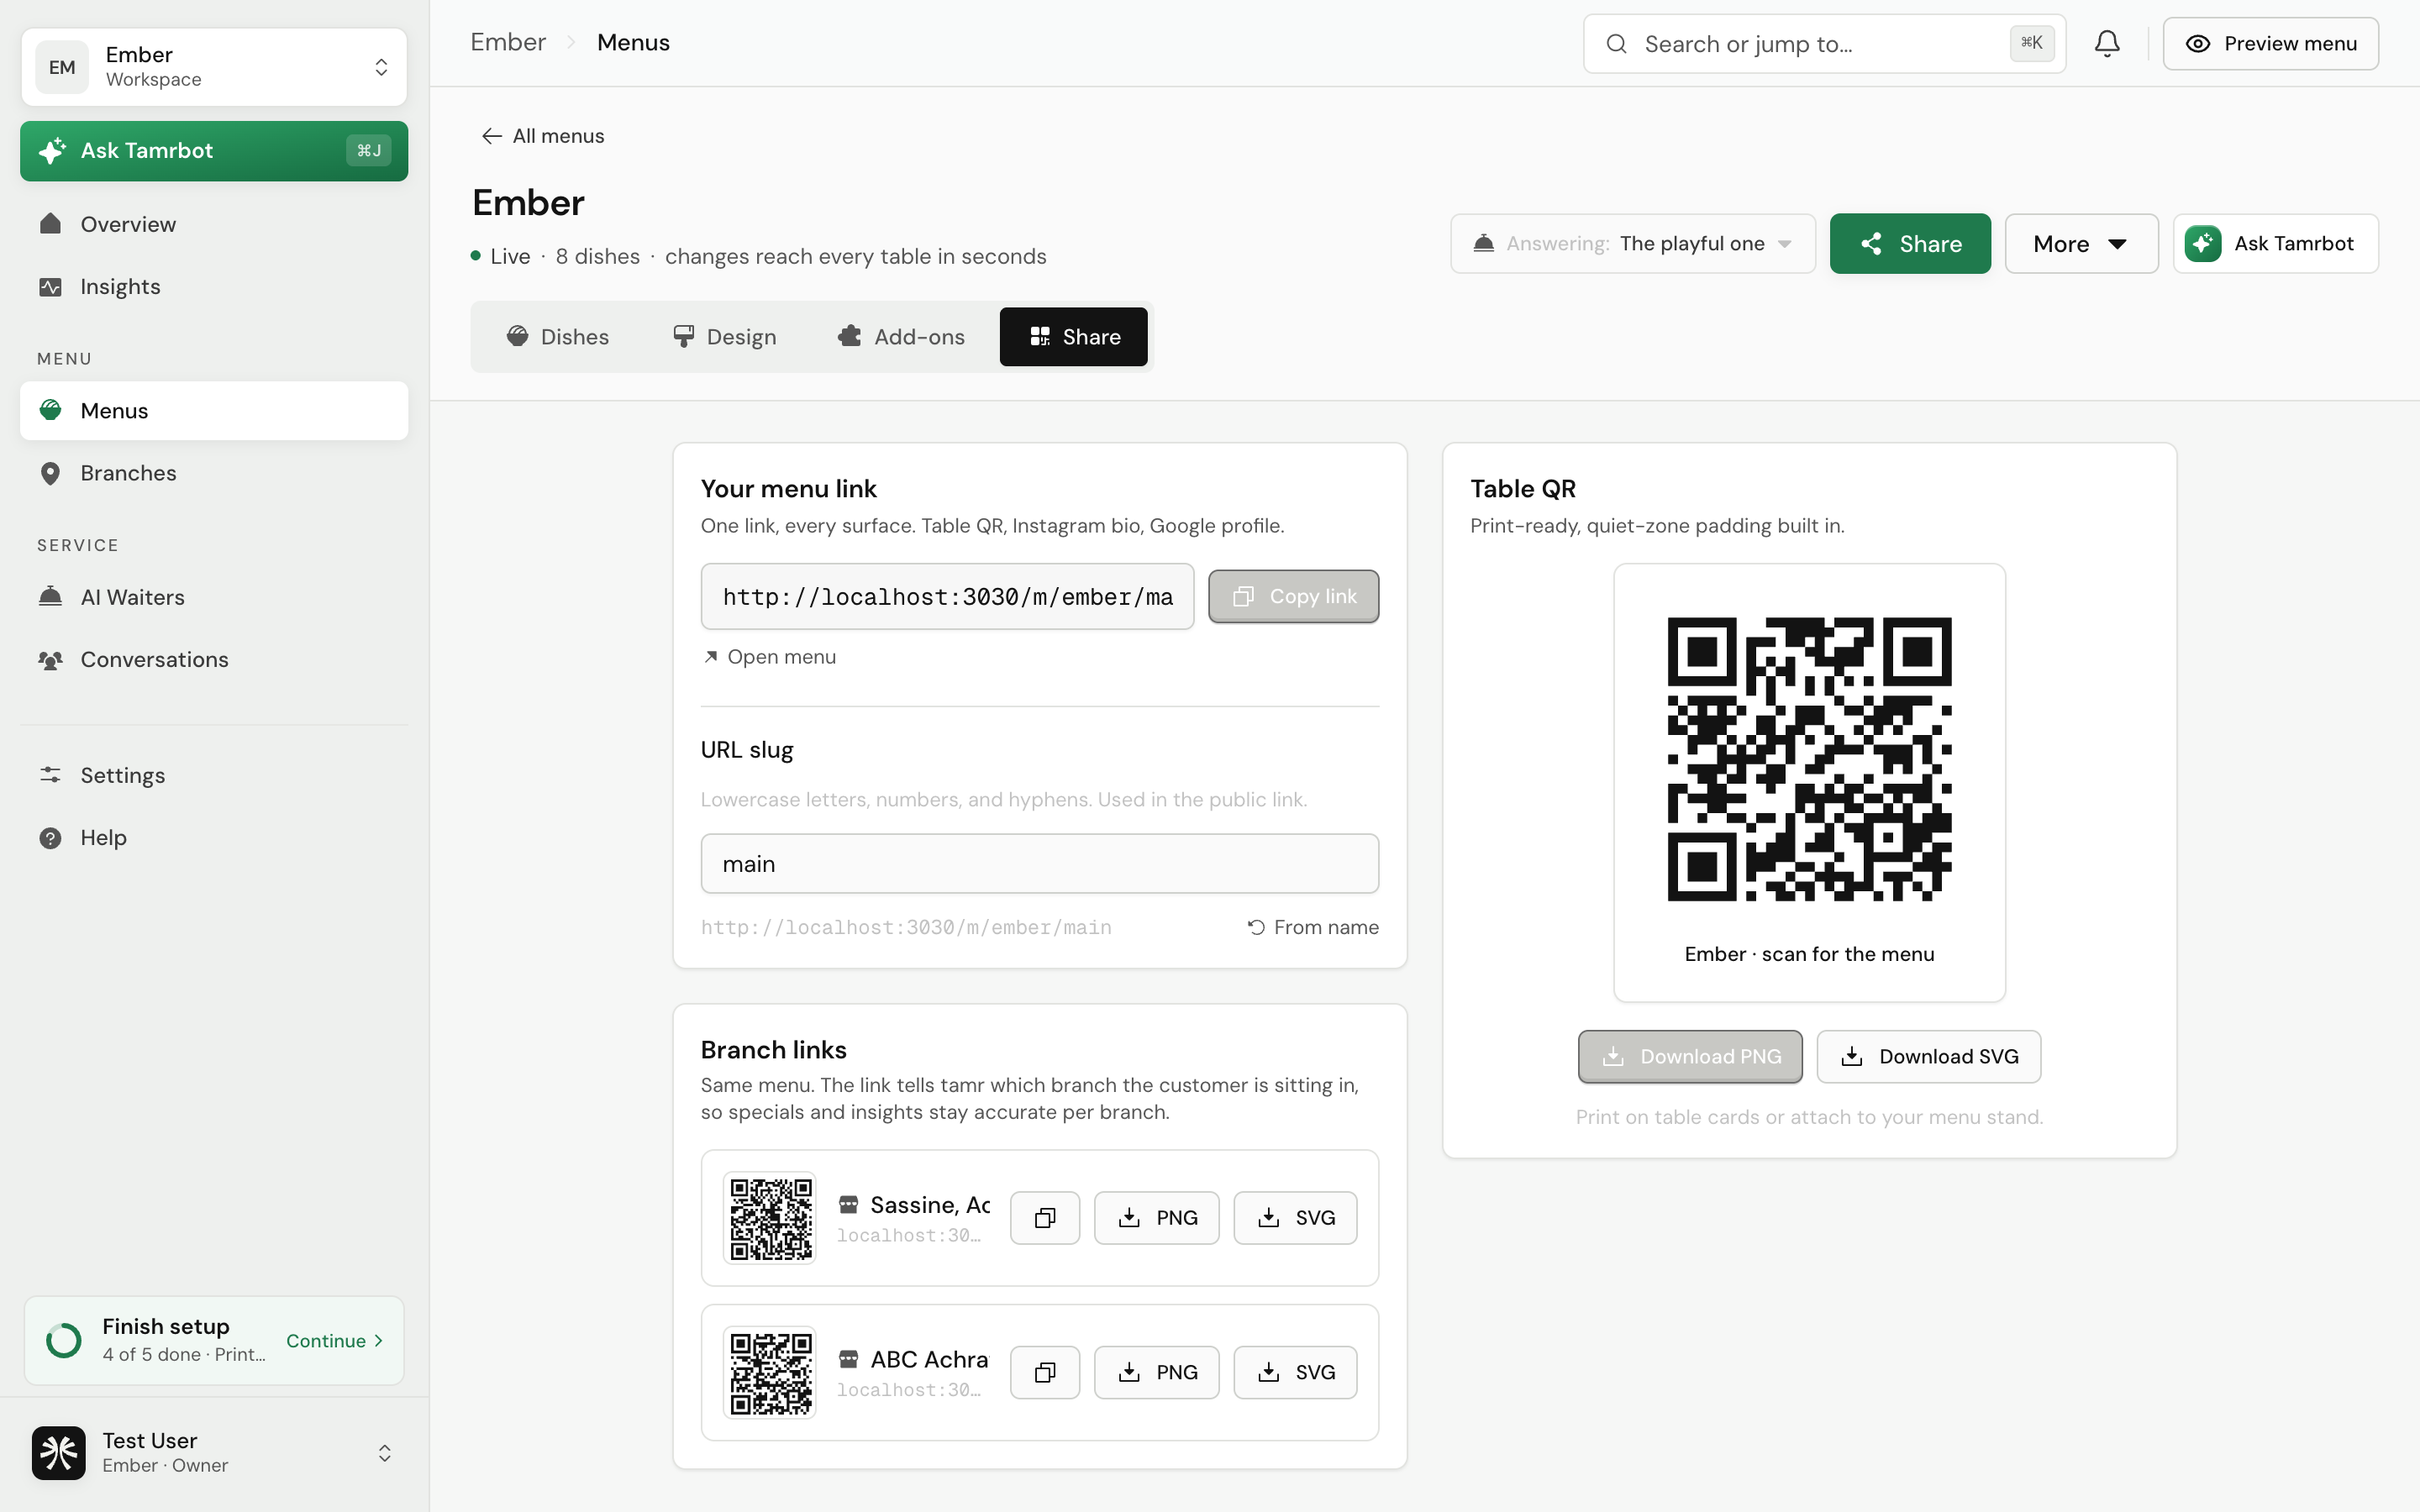Click the EM workspace avatar

click(x=62, y=67)
